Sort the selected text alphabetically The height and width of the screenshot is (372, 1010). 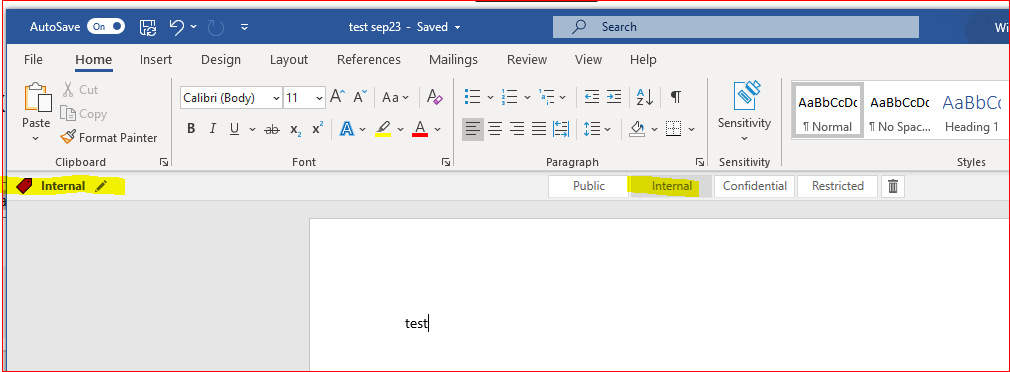[x=645, y=97]
